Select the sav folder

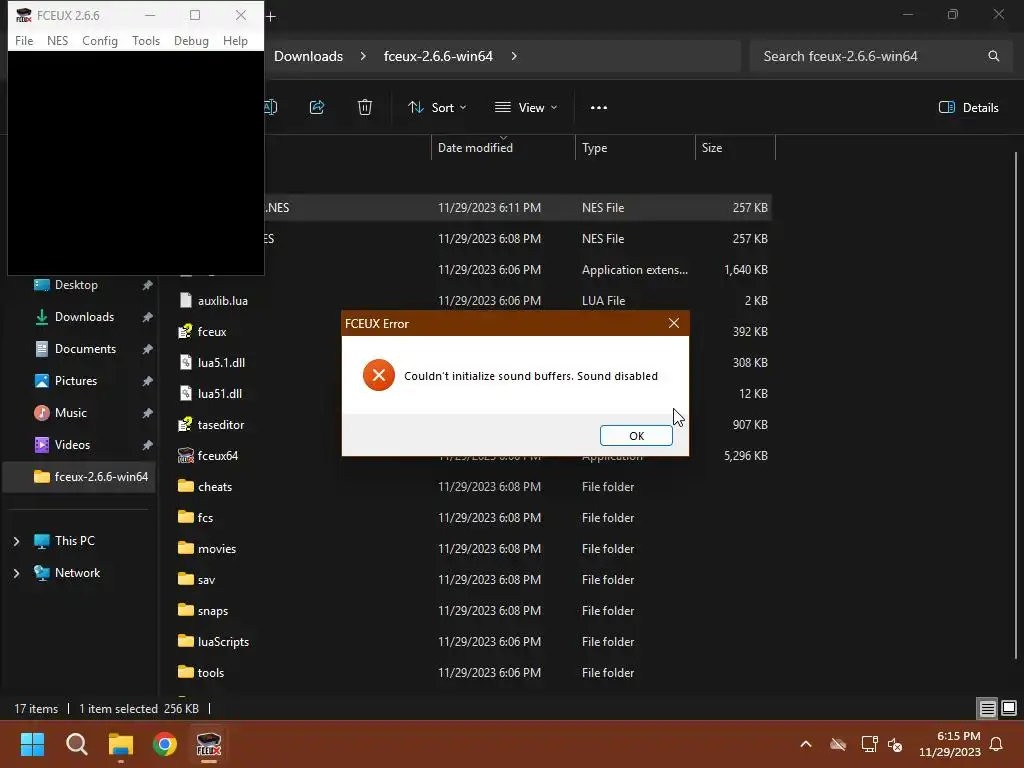click(206, 580)
